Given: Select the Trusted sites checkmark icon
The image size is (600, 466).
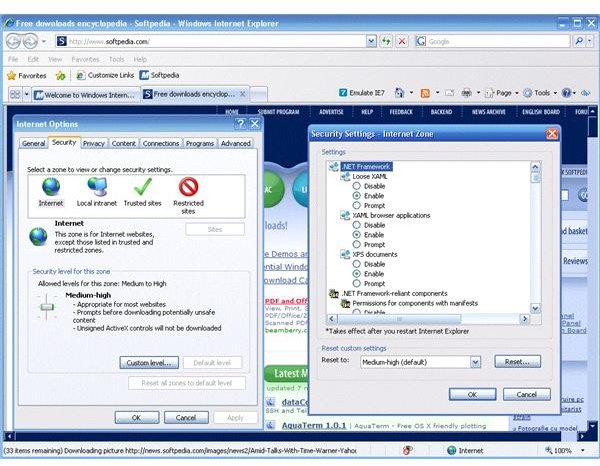Looking at the screenshot, I should pyautogui.click(x=143, y=187).
